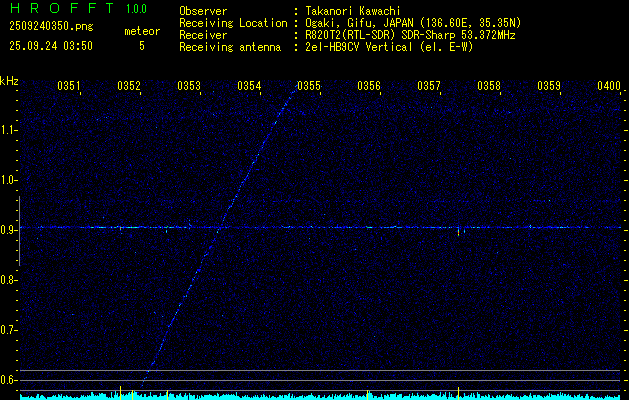Click the receiver text R820T2(RTL-SDR) SDR-Sharp 53.372MHz
Viewport: 629px width, 400px height.
[x=410, y=35]
